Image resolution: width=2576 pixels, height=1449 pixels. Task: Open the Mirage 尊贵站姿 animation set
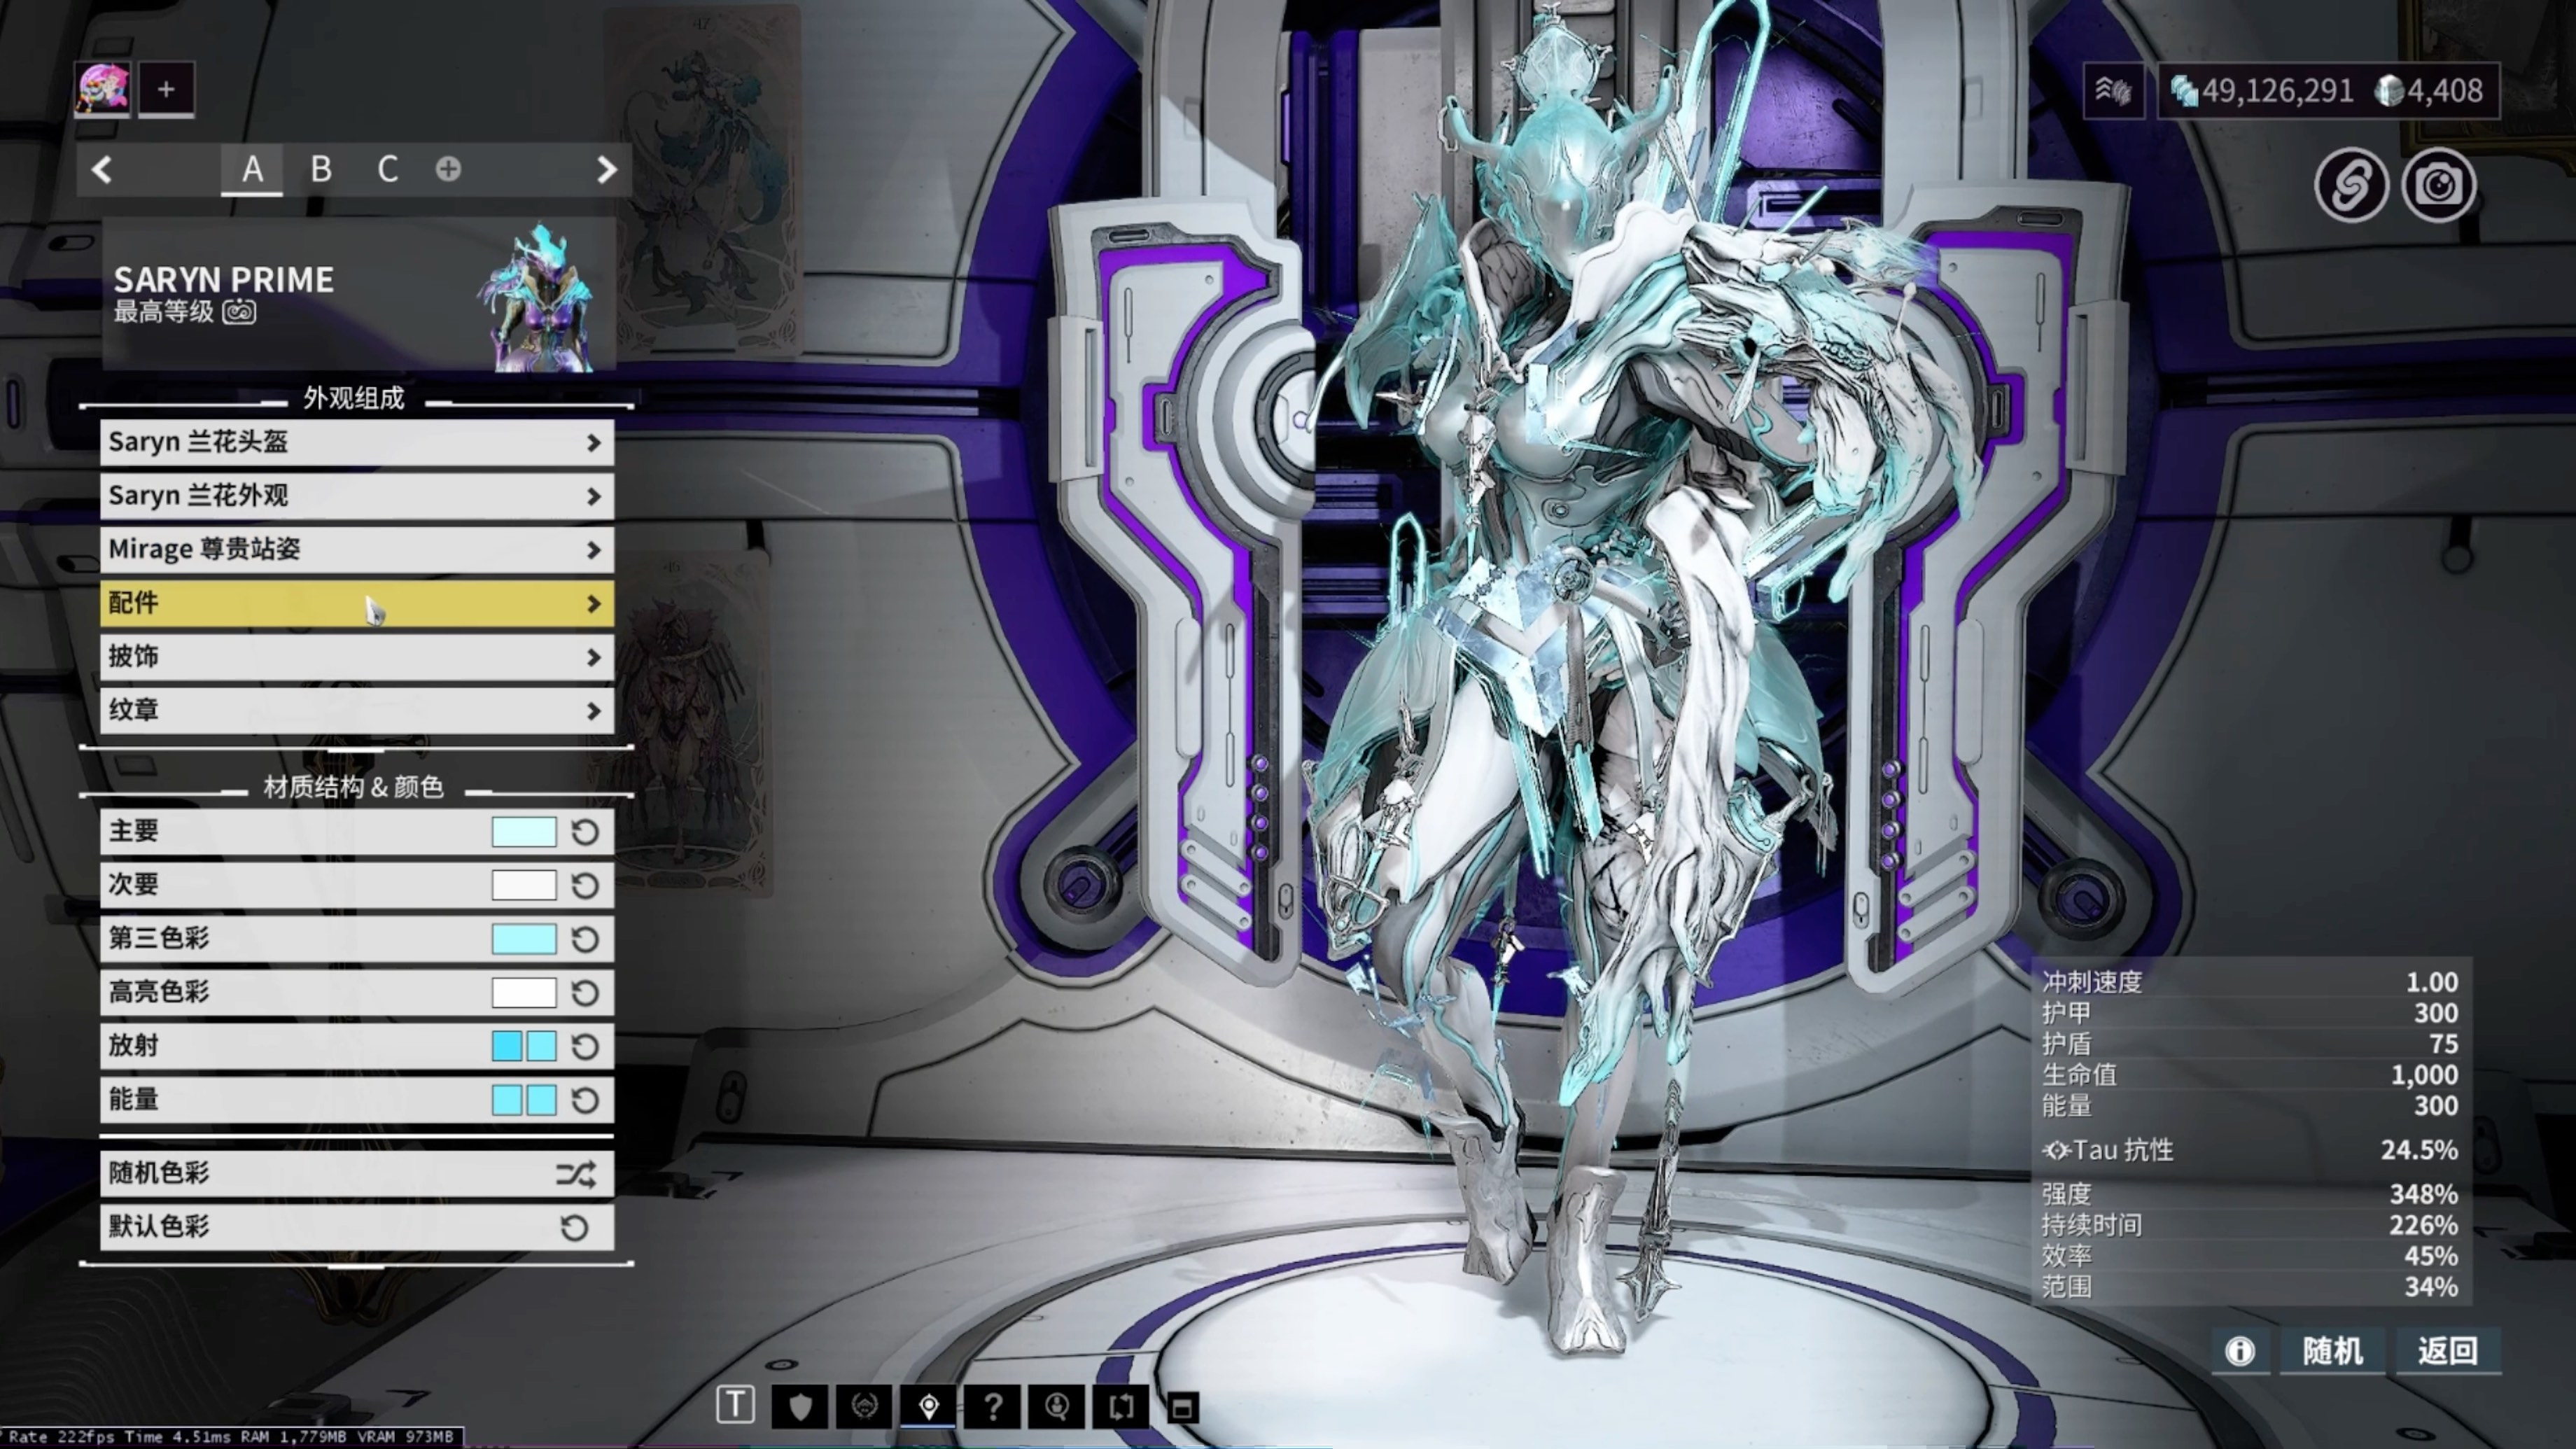tap(357, 549)
